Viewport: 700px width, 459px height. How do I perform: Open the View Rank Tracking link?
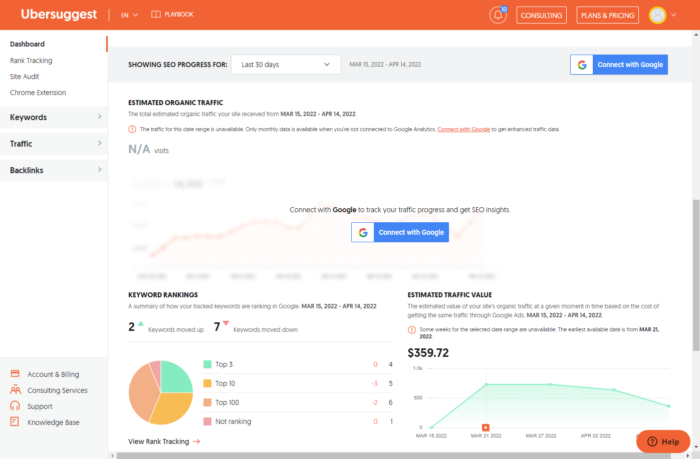(164, 442)
